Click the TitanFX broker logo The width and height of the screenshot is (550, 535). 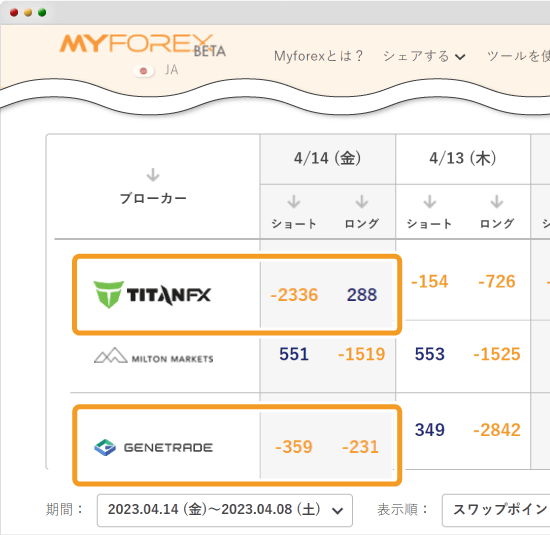152,295
